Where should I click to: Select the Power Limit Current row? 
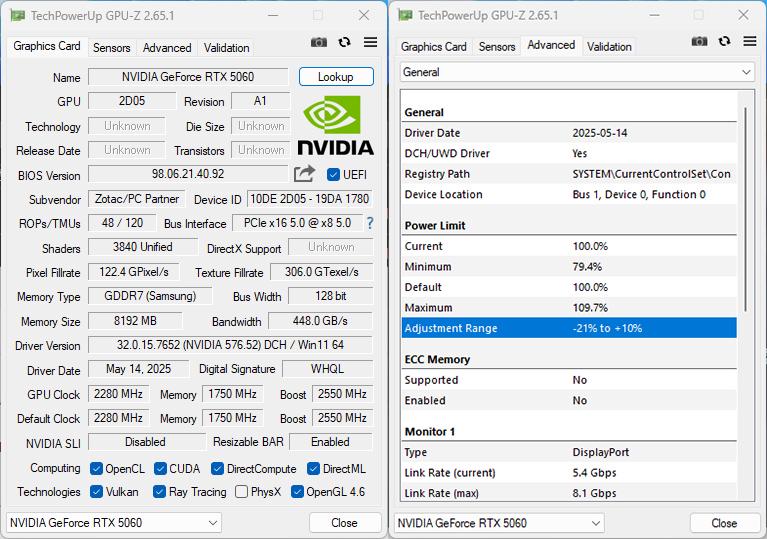coord(569,247)
